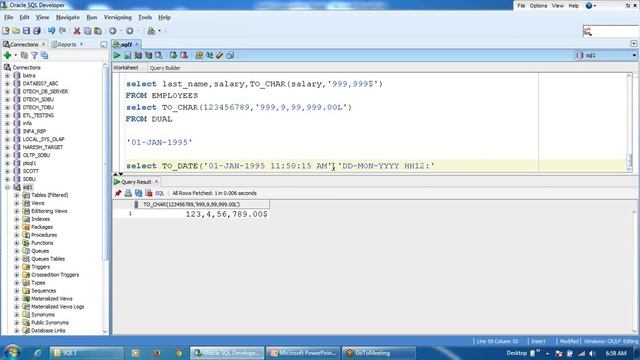Expand the DTECH_DB_SERVER connection
Screen dimensions: 640x360
click(x=7, y=91)
